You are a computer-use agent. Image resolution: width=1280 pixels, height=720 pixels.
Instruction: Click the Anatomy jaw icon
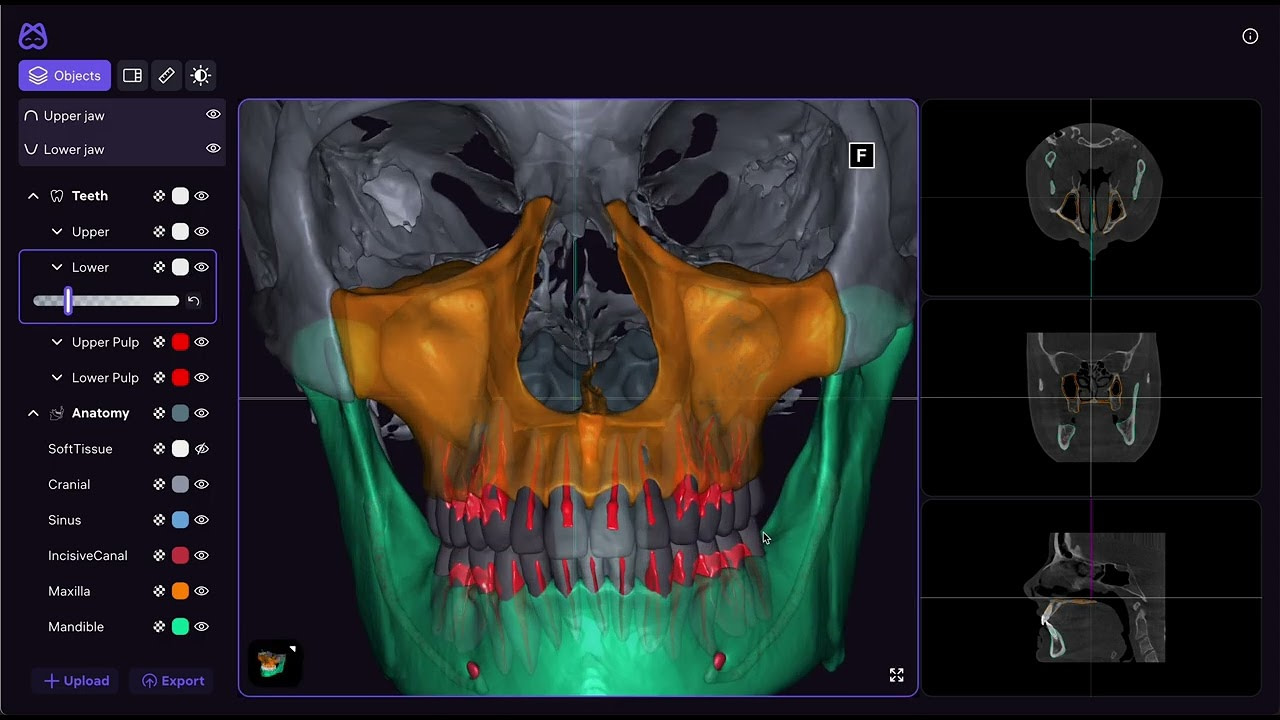coord(57,412)
